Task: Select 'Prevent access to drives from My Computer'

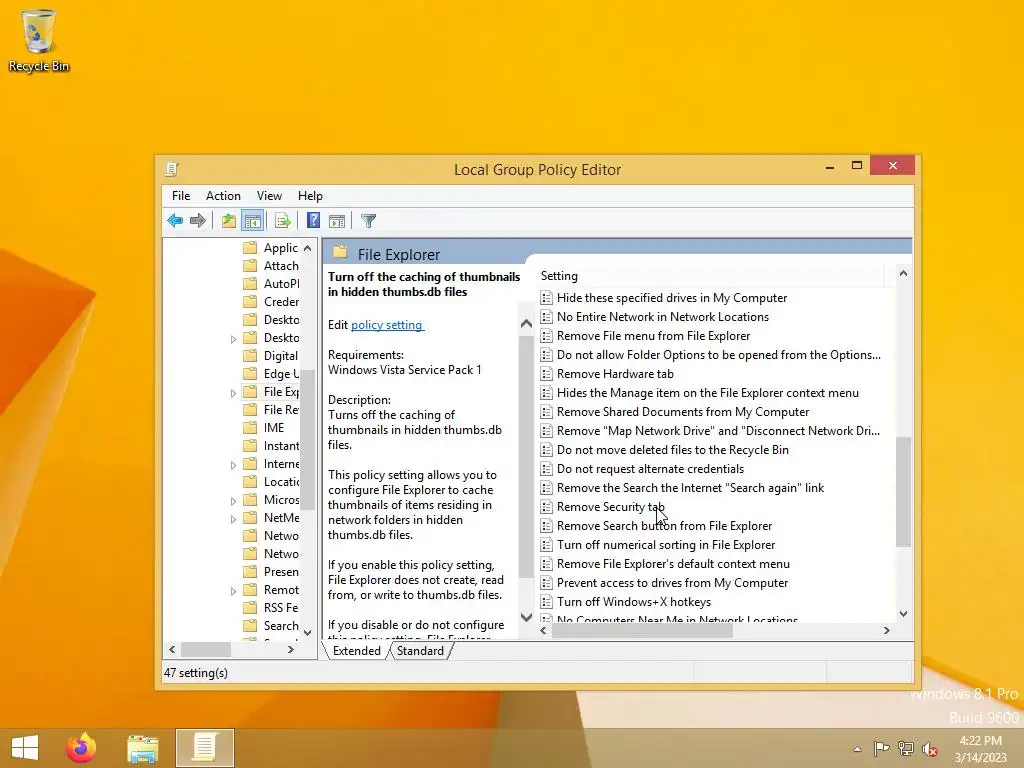Action: click(x=673, y=583)
